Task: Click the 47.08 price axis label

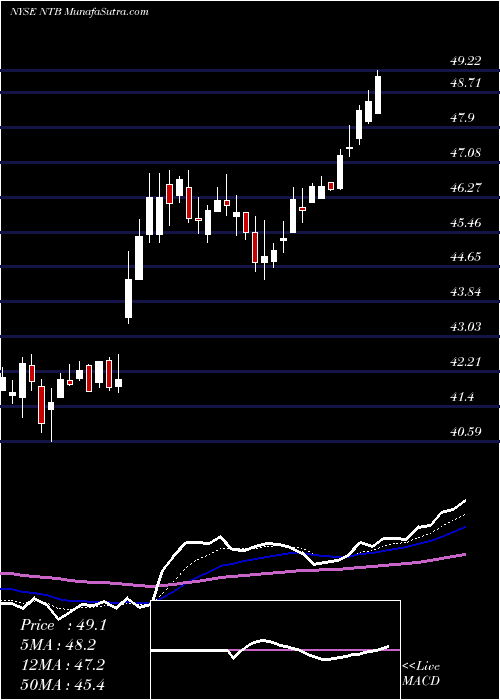Action: (x=466, y=153)
